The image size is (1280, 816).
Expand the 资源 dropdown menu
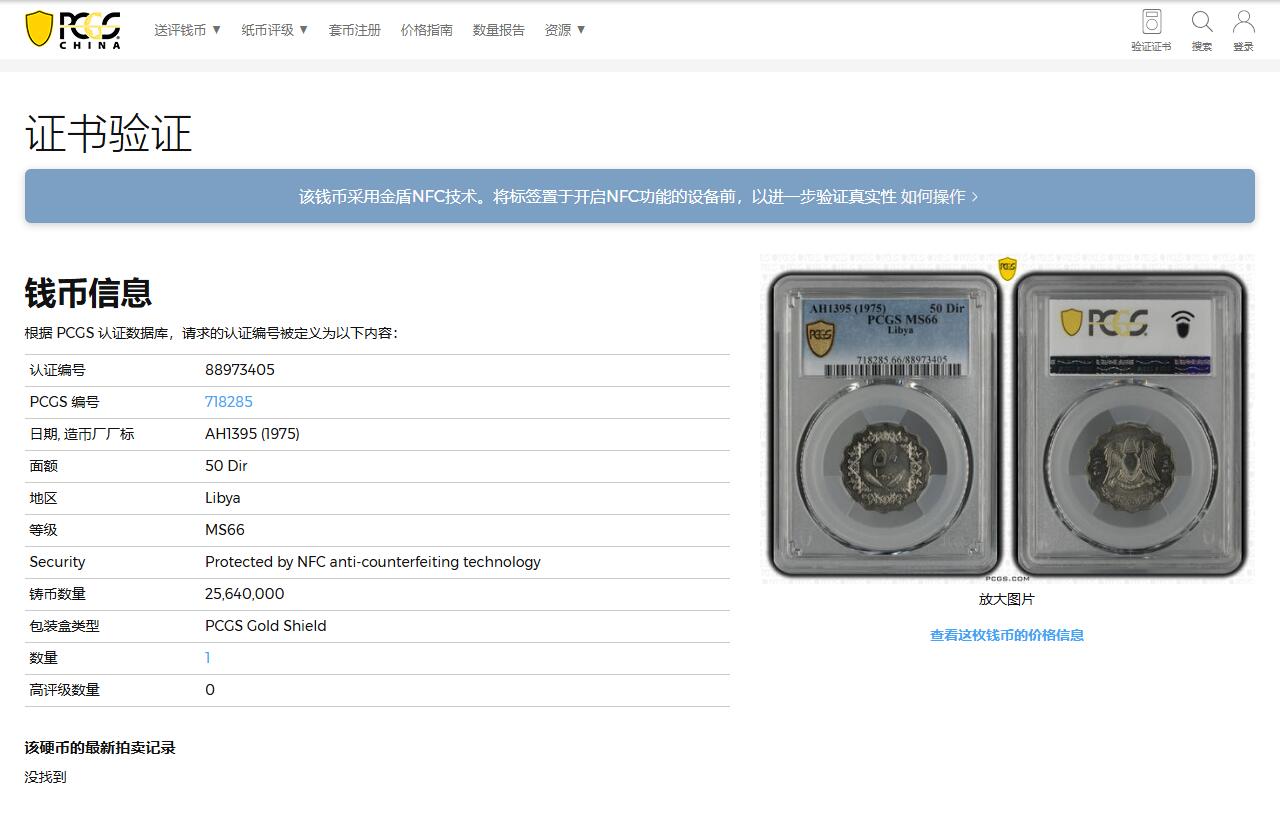(565, 30)
